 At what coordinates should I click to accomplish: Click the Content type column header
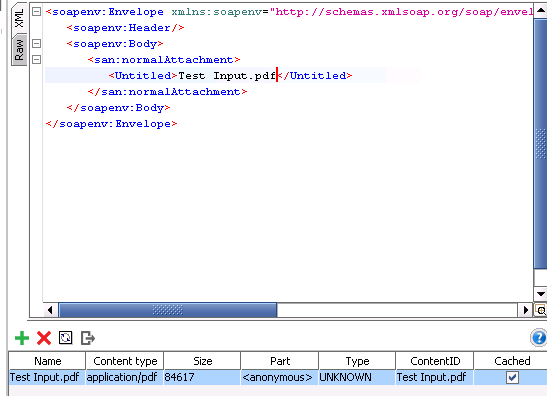(x=125, y=361)
